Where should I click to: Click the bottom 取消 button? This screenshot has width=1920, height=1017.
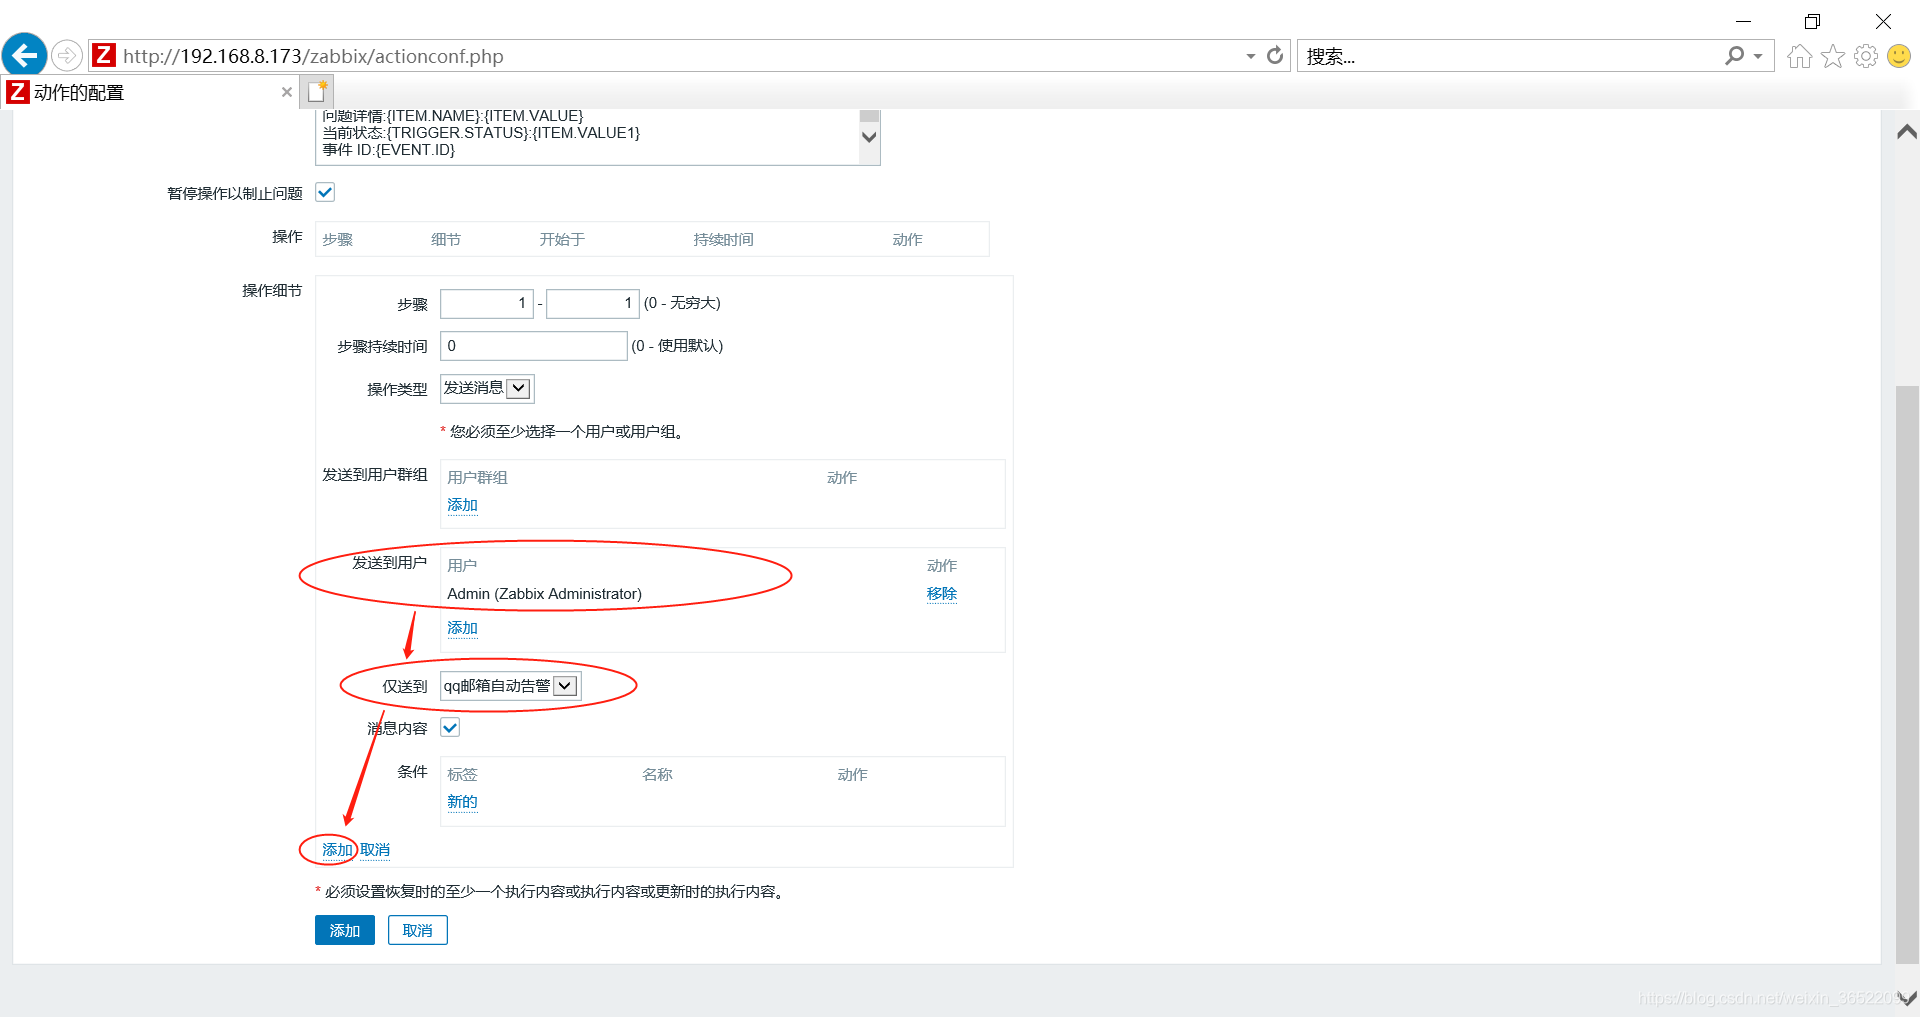coord(418,930)
